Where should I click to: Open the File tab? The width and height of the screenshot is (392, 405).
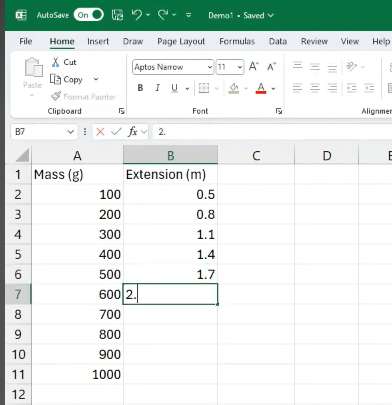pyautogui.click(x=26, y=41)
